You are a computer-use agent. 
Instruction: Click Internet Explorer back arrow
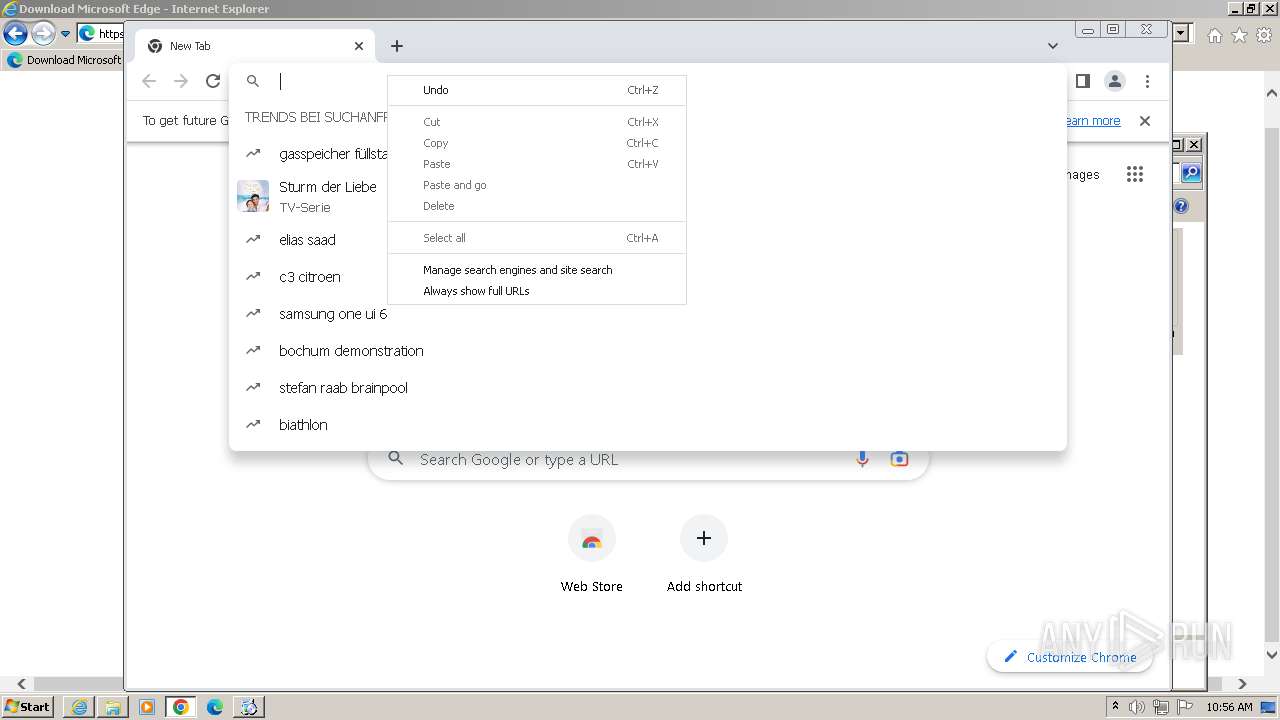tap(15, 34)
